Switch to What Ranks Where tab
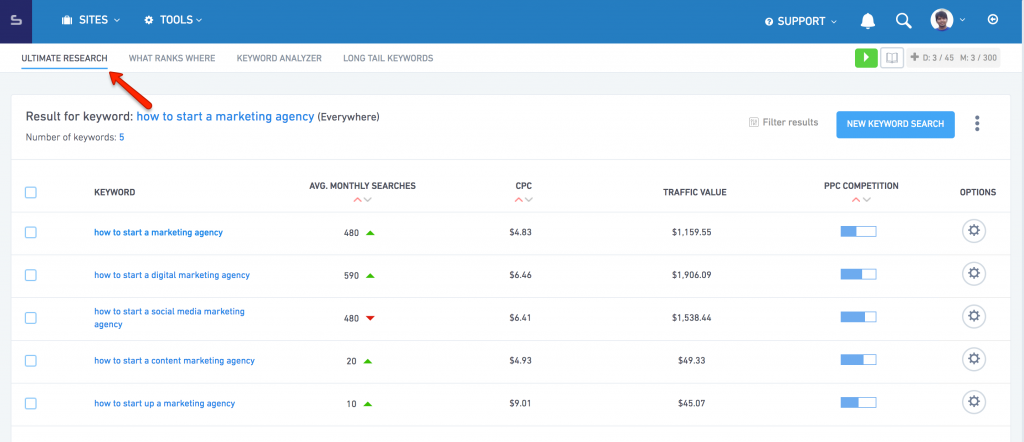1024x442 pixels. pos(172,58)
